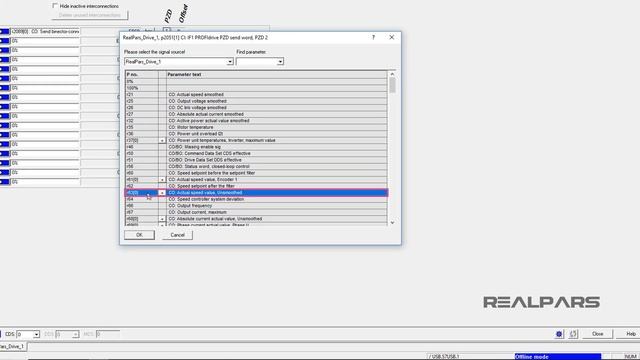Viewport: 640px width, 360px height.
Task: Select the 0% row in parameter list
Action: [256, 82]
